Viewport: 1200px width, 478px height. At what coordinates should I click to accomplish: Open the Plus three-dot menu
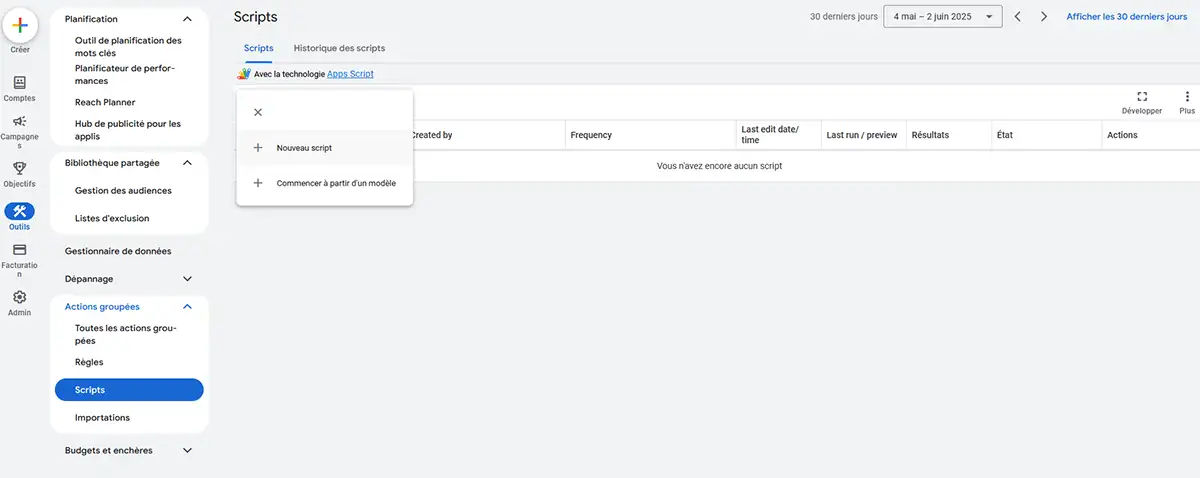pos(1187,97)
